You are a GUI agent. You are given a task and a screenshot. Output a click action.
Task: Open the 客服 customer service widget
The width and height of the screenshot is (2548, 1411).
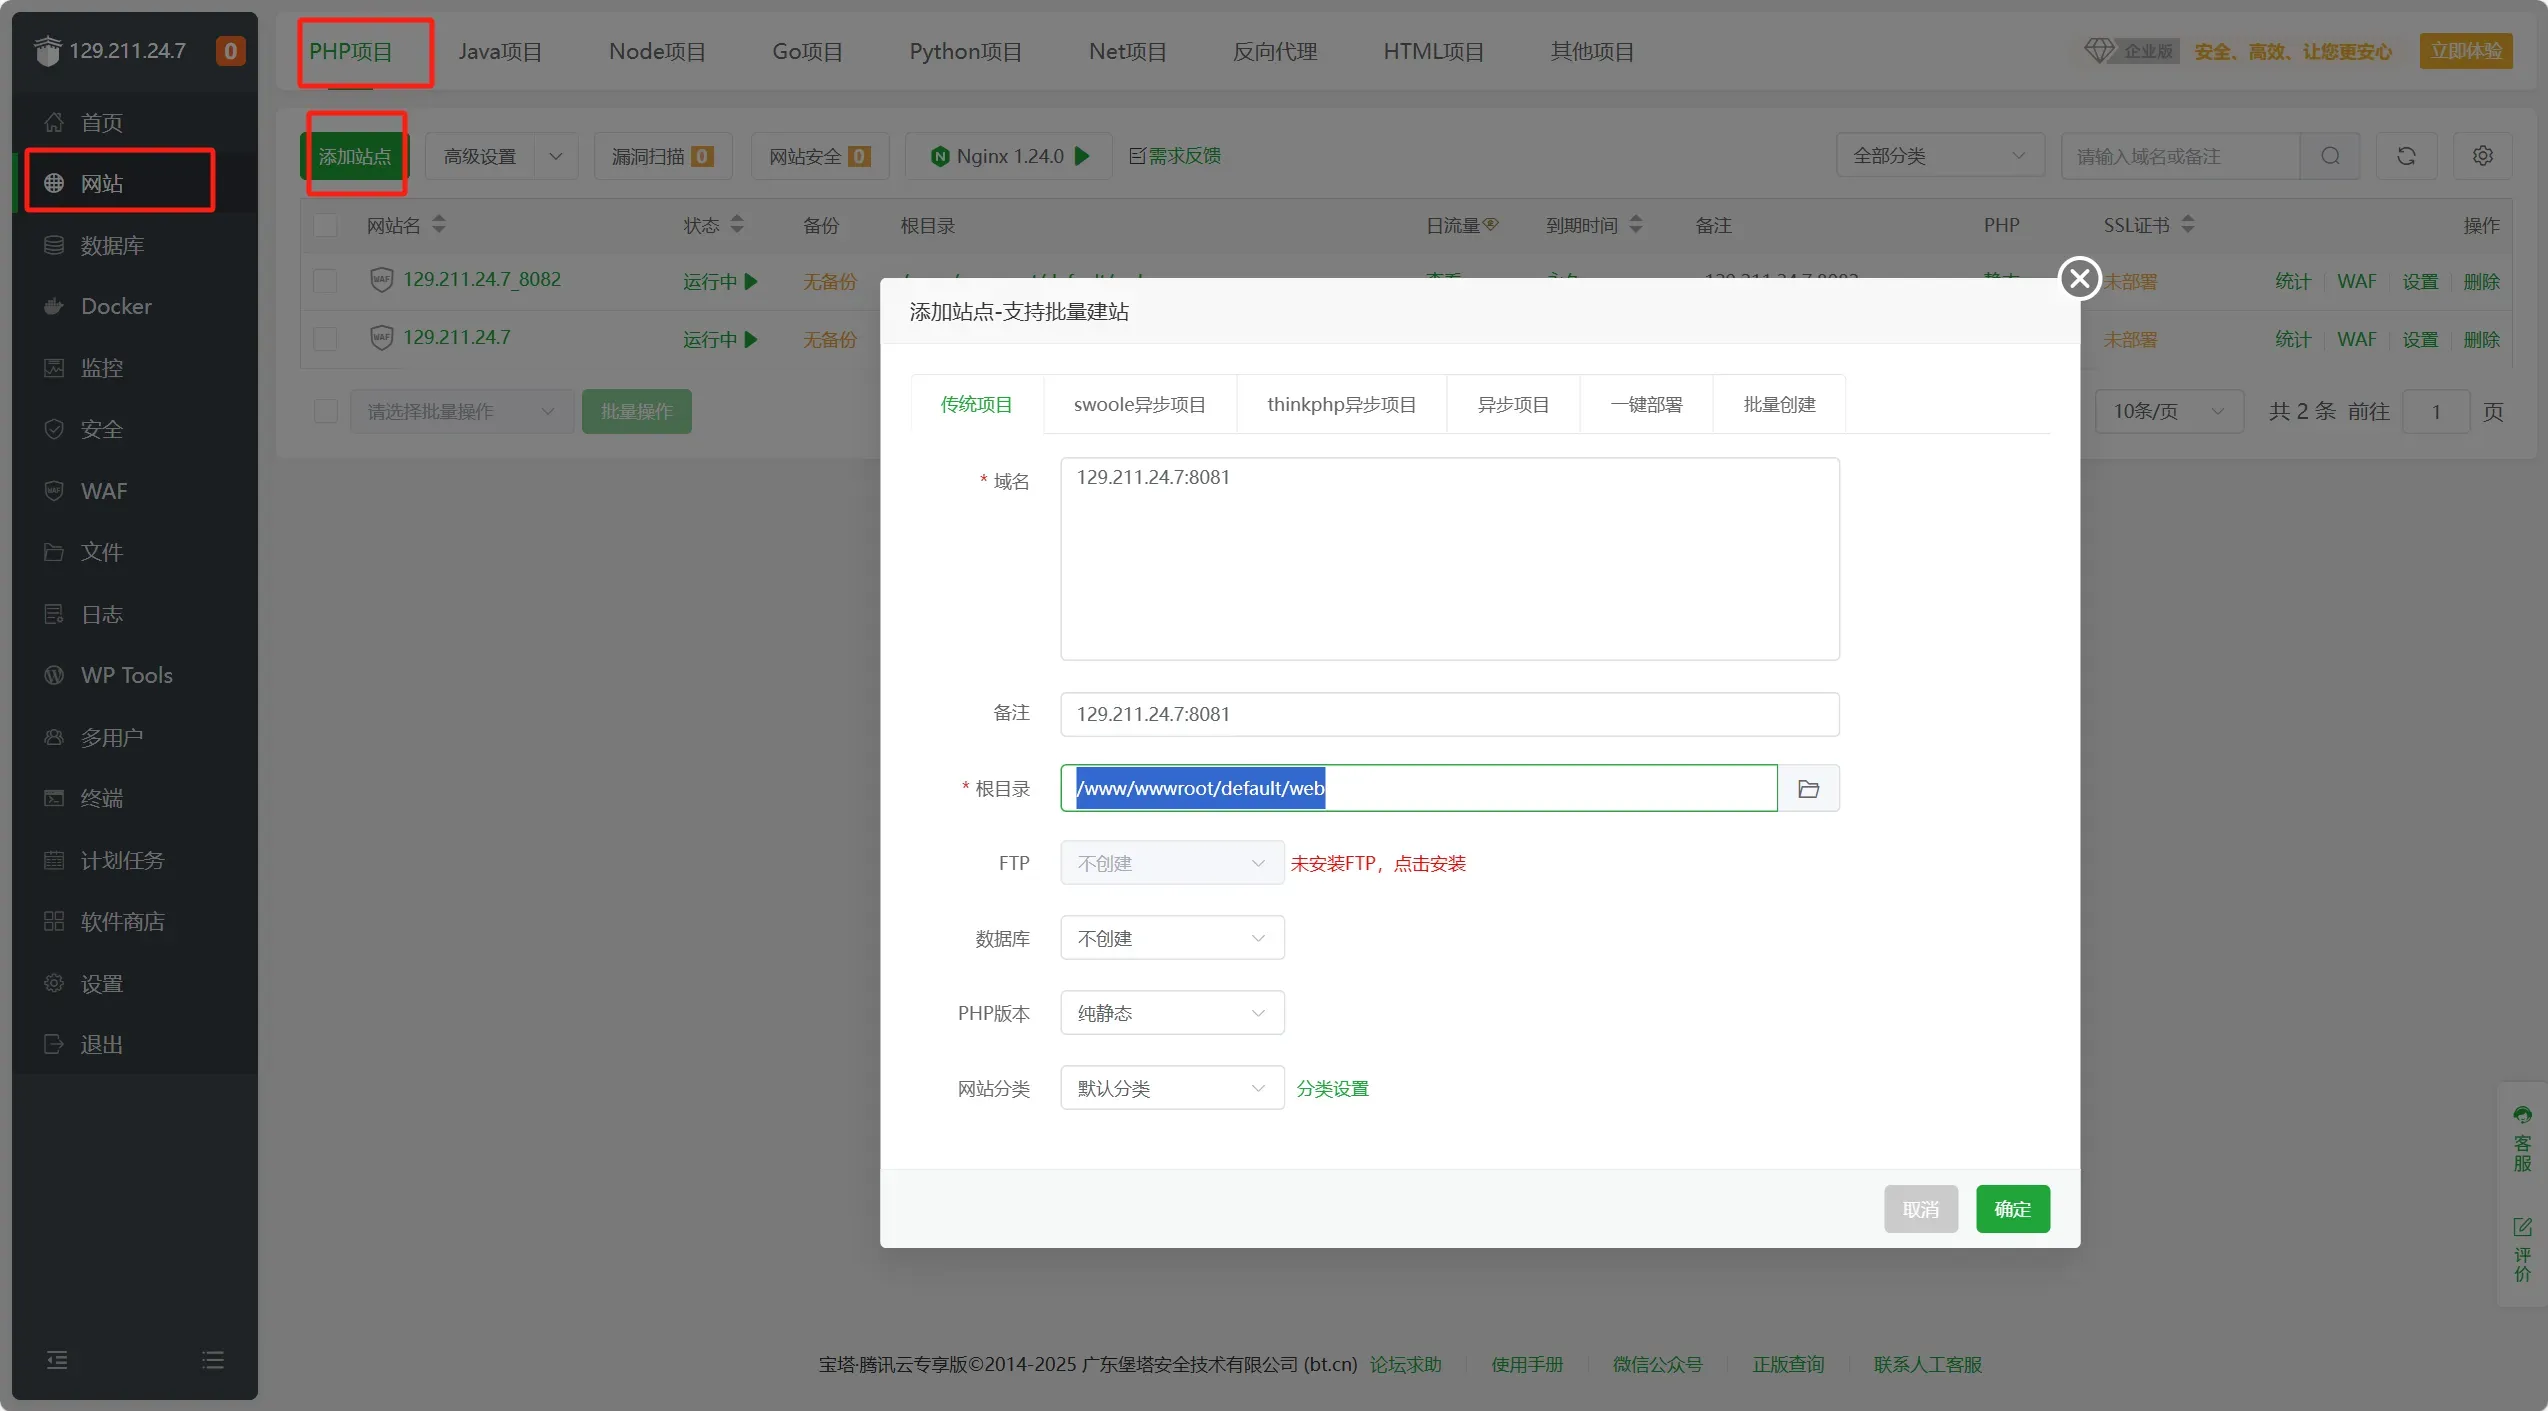[x=2522, y=1139]
